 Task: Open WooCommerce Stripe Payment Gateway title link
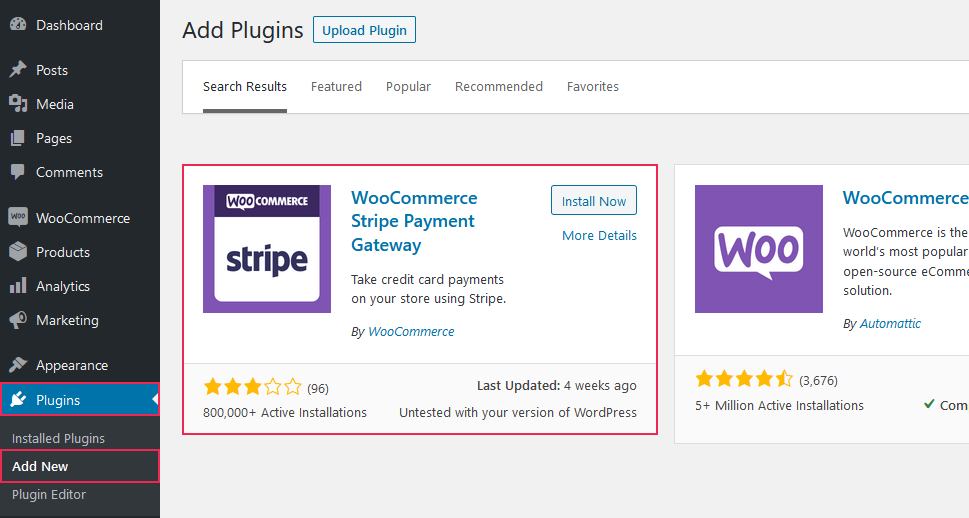(414, 221)
